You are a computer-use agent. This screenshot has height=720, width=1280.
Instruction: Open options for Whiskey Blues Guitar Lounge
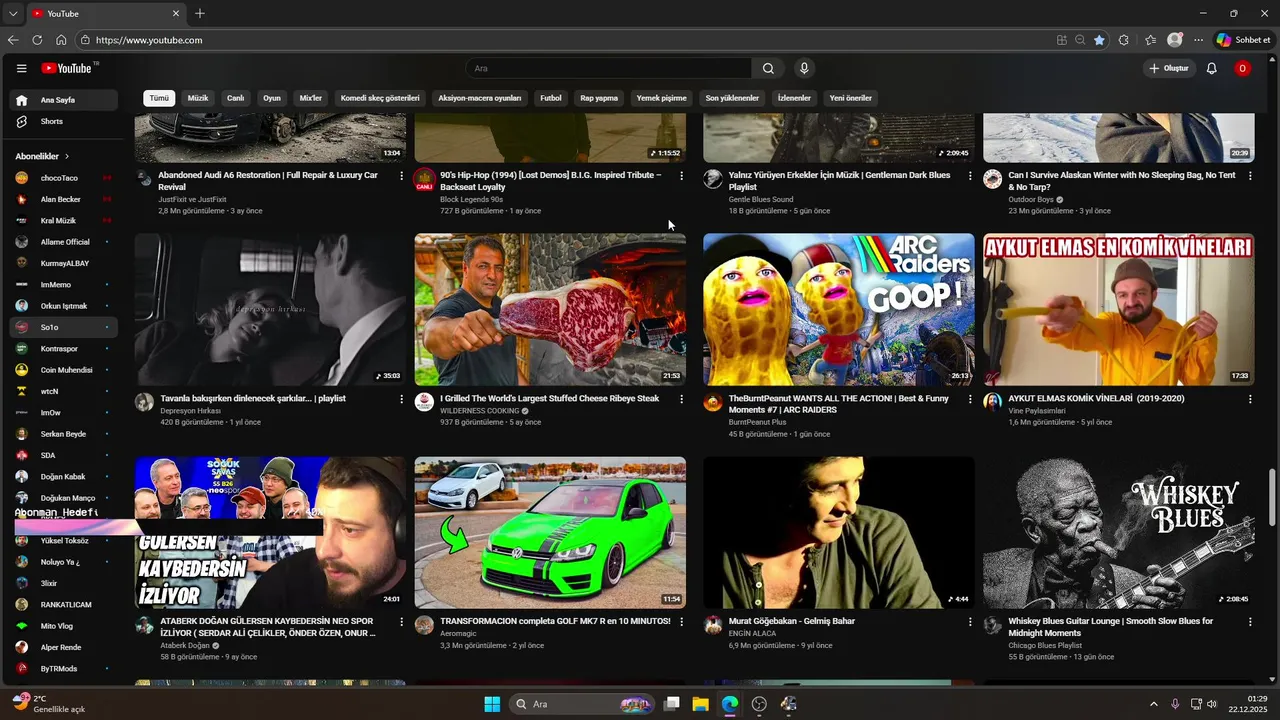(1250, 622)
